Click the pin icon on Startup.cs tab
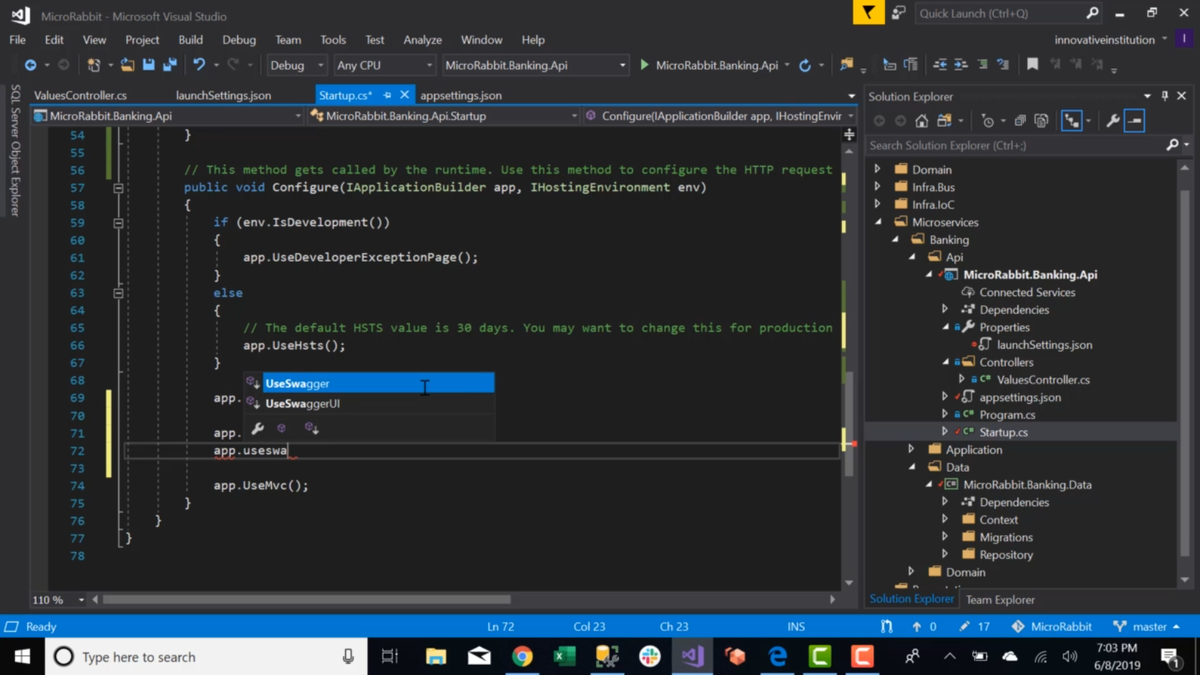 coord(387,95)
